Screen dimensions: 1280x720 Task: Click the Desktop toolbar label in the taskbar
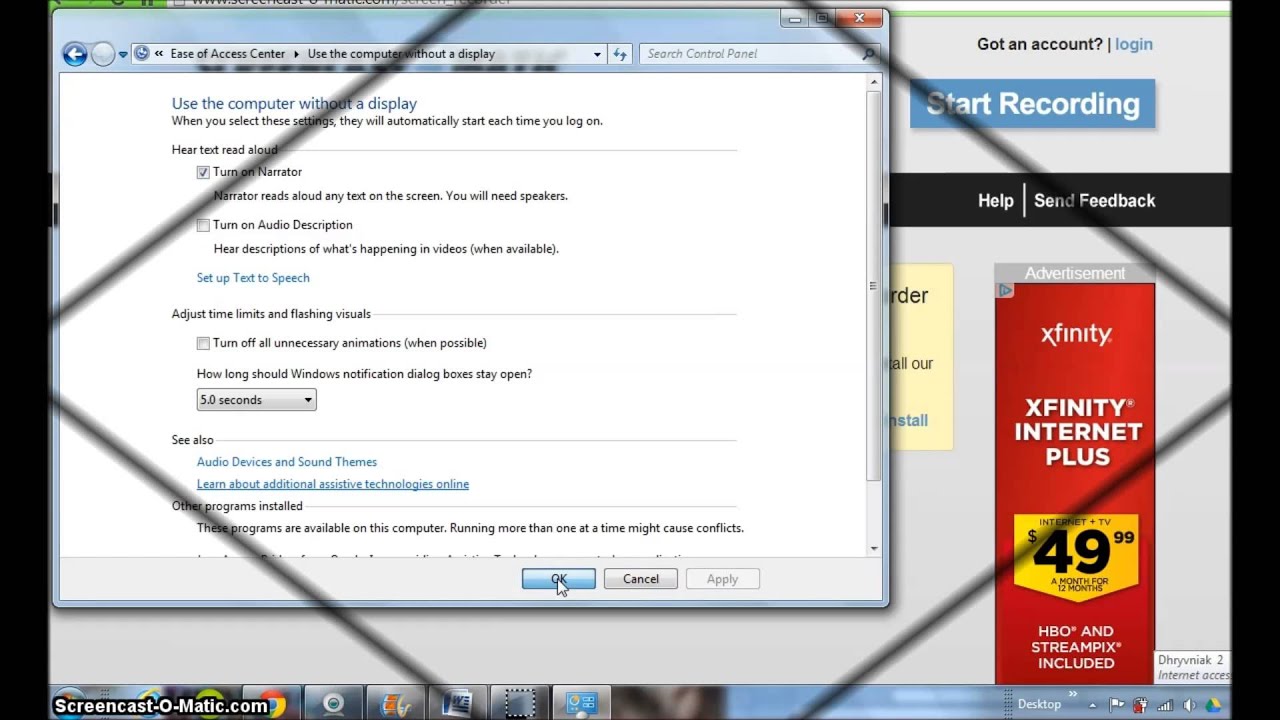pyautogui.click(x=1039, y=704)
